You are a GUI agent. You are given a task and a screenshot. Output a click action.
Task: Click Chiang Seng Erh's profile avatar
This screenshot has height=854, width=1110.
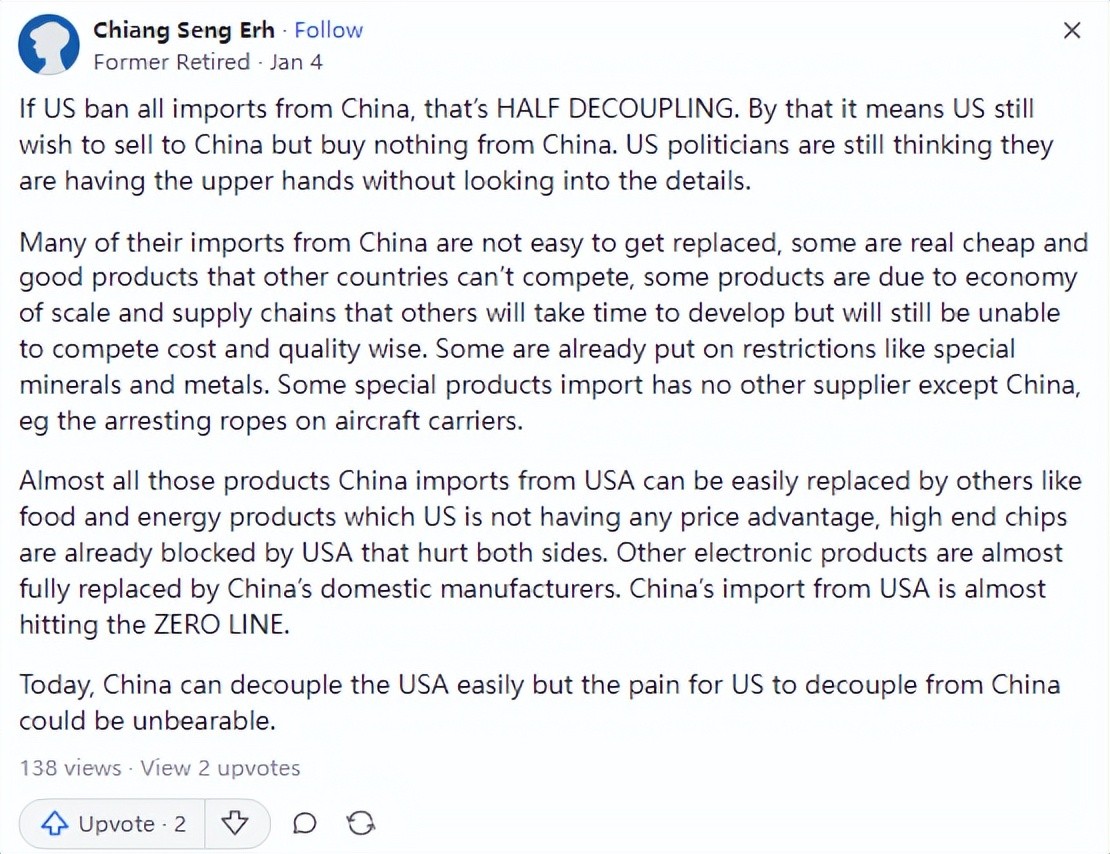click(49, 46)
